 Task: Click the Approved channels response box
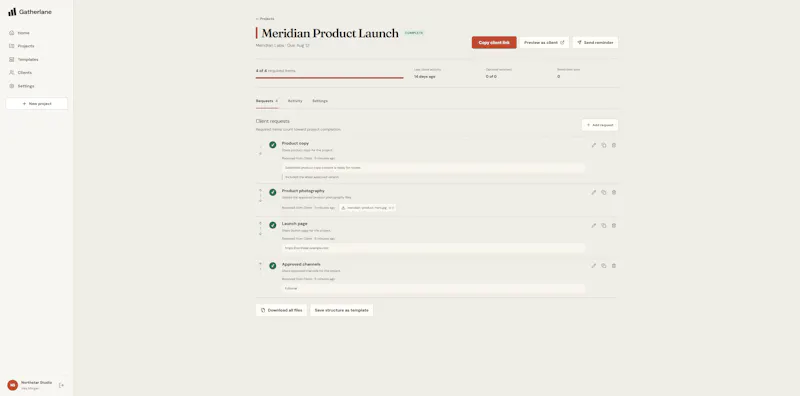[433, 288]
